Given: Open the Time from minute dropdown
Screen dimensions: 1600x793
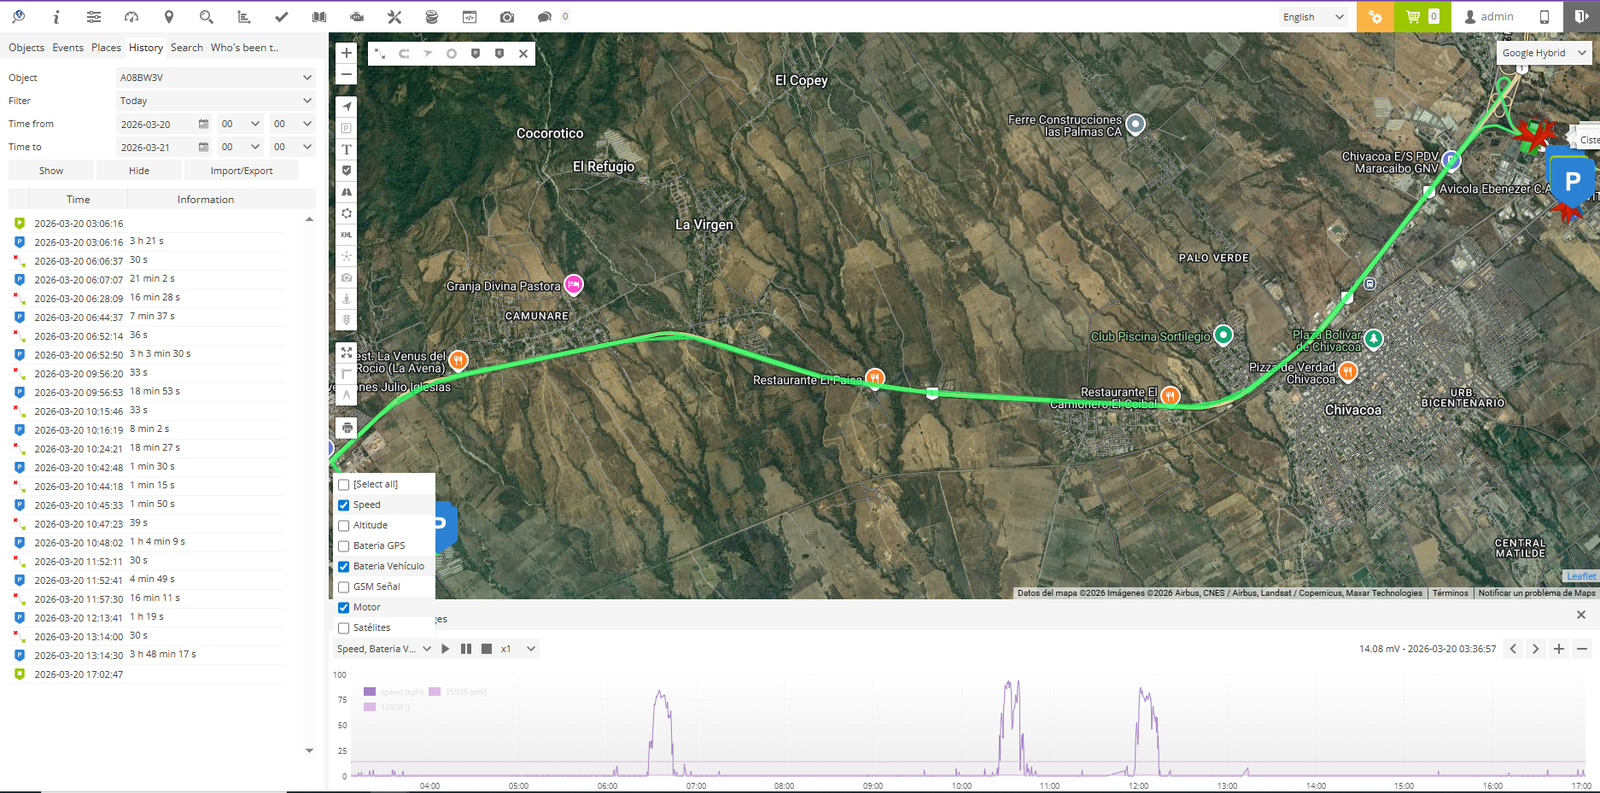Looking at the screenshot, I should 293,124.
